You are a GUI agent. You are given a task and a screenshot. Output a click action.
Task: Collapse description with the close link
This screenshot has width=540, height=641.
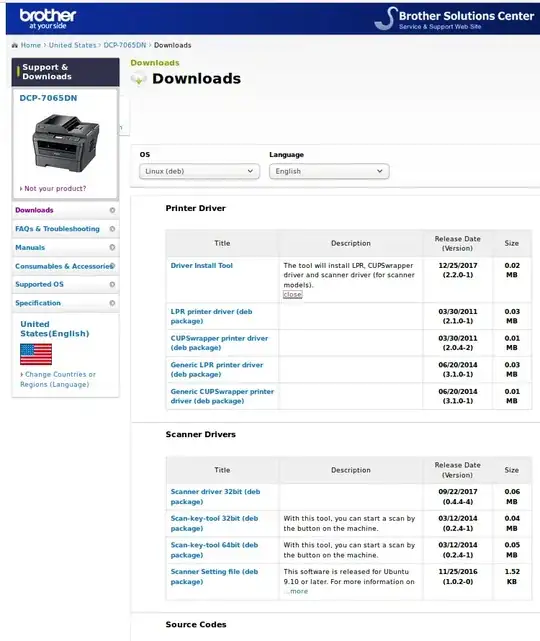[293, 294]
